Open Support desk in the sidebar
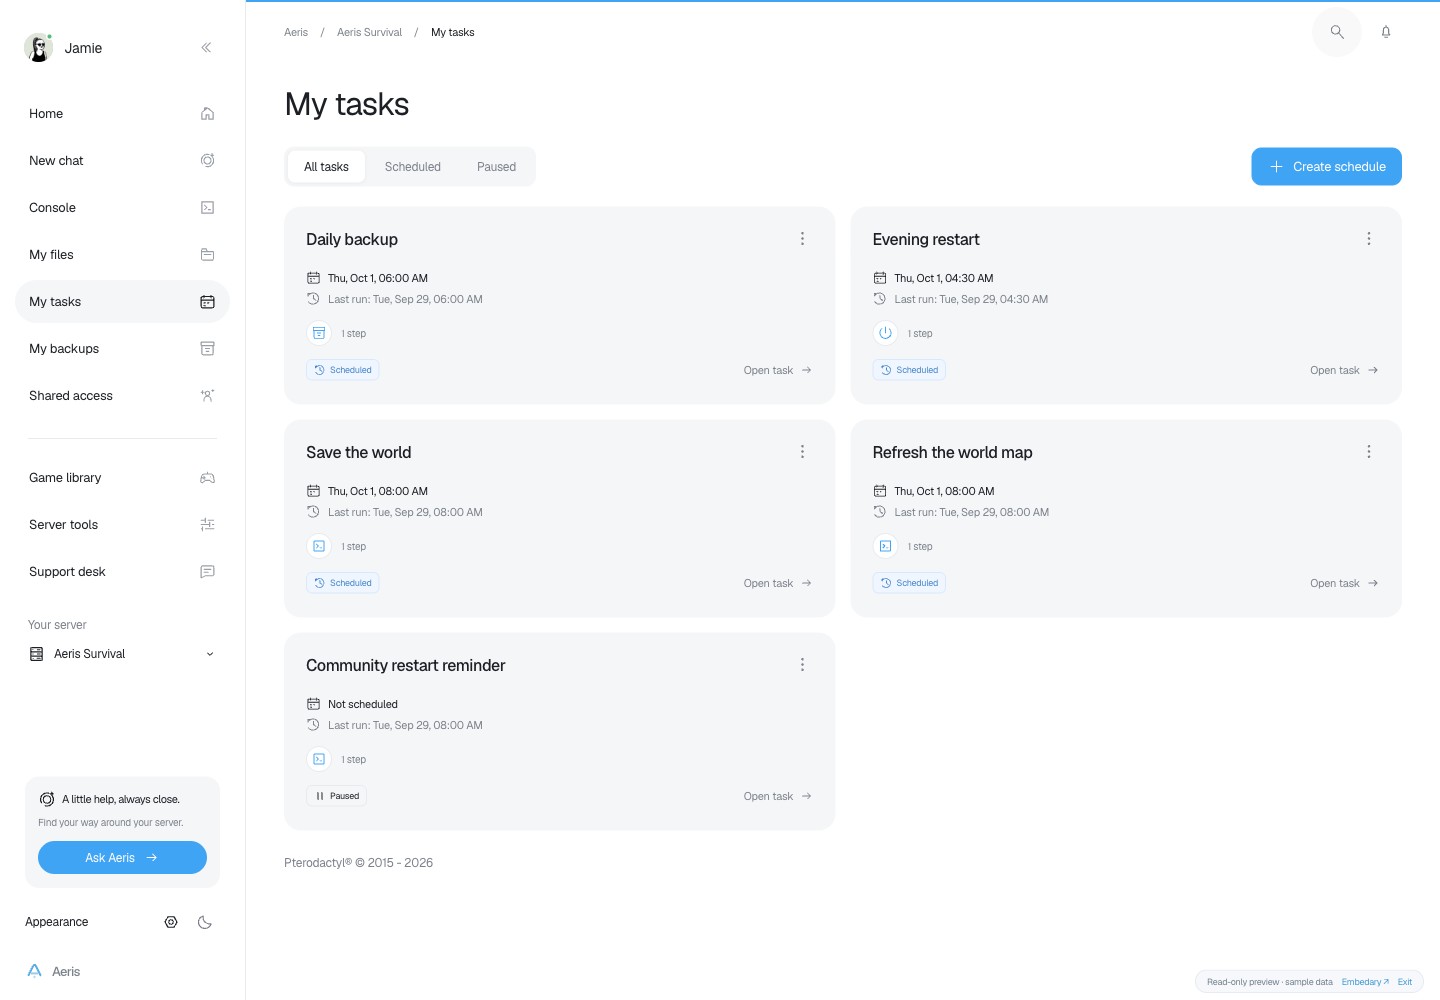 click(122, 572)
